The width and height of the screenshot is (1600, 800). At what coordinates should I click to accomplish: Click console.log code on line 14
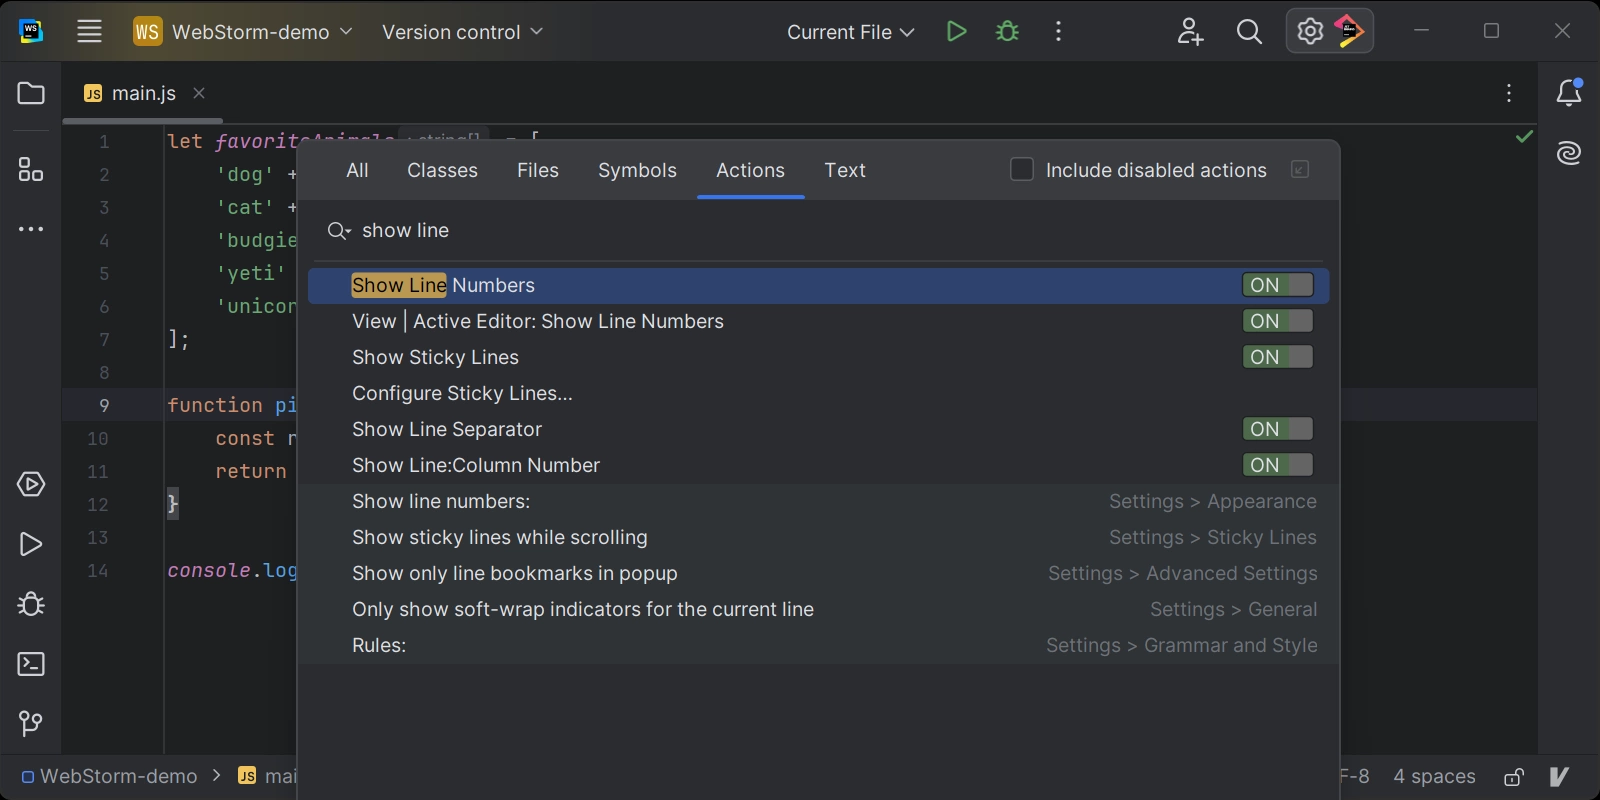pos(232,570)
